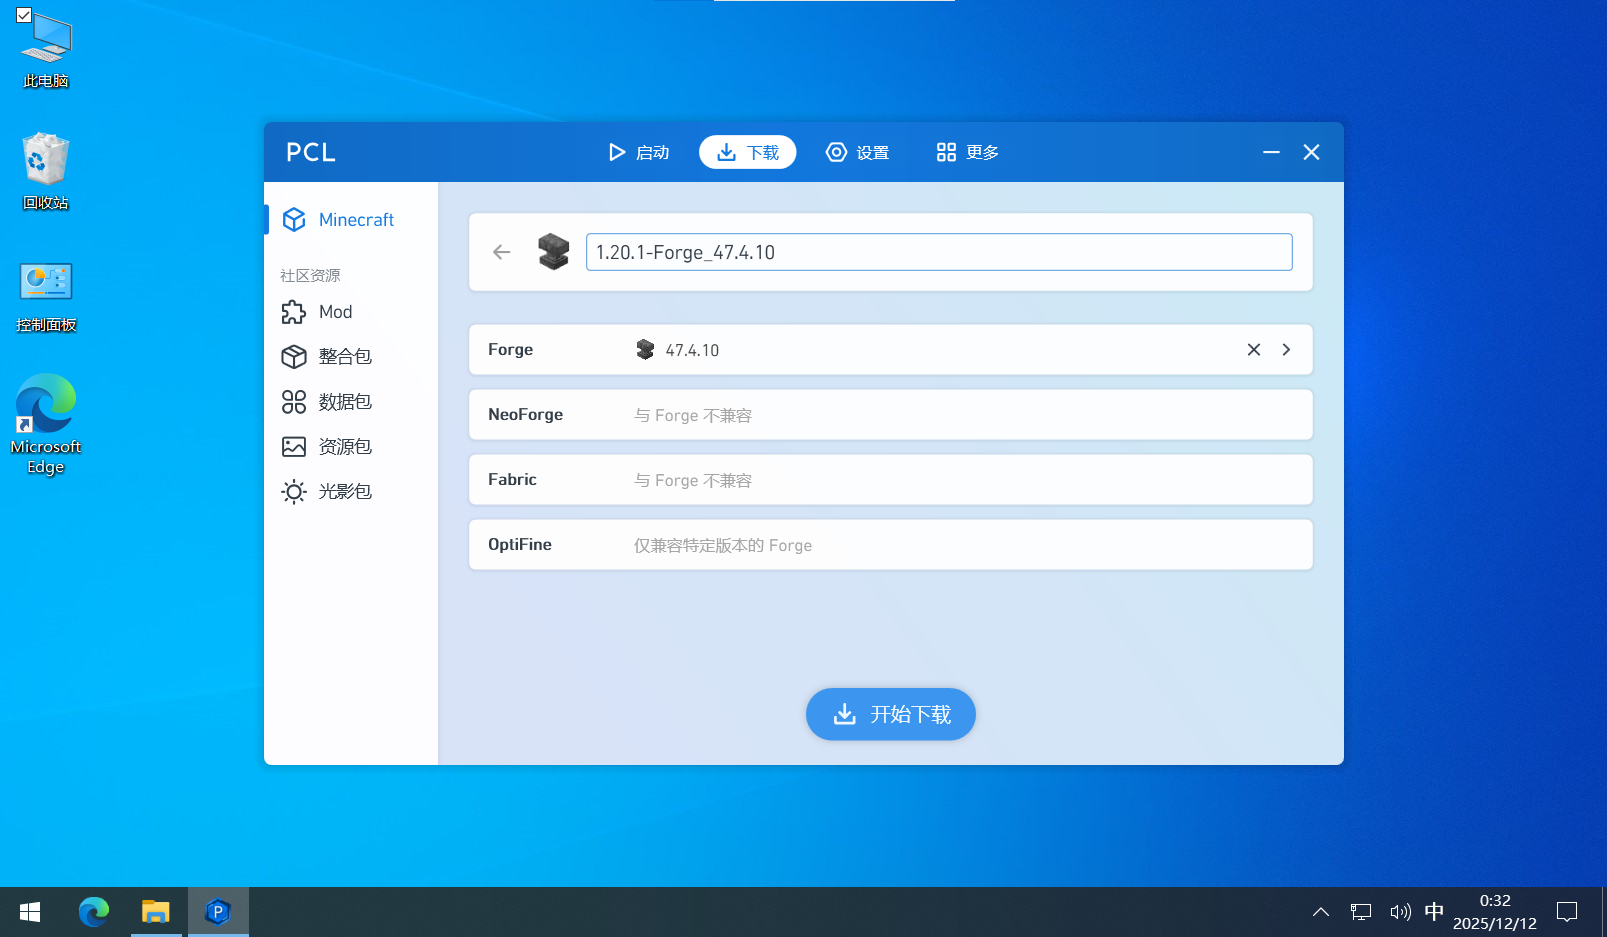Switch to the 启动 launch tab
The width and height of the screenshot is (1607, 937).
pos(639,152)
